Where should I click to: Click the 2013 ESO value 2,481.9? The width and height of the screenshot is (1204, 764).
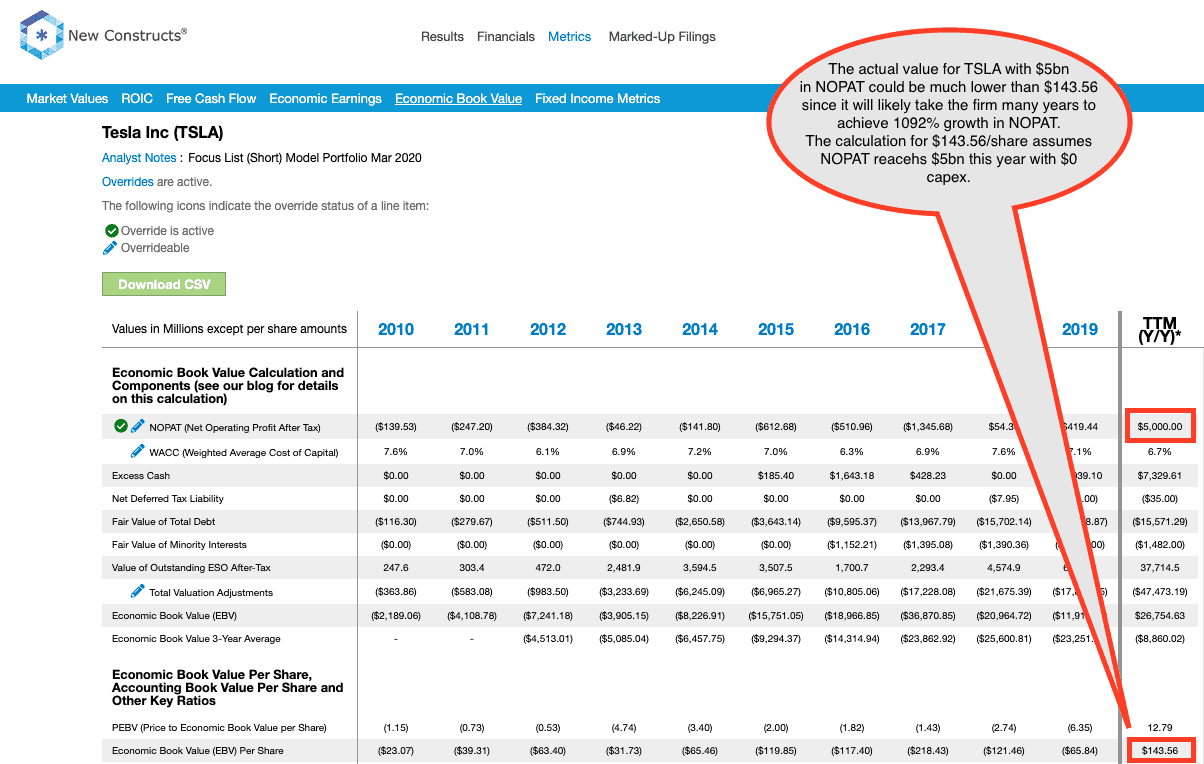pos(624,568)
